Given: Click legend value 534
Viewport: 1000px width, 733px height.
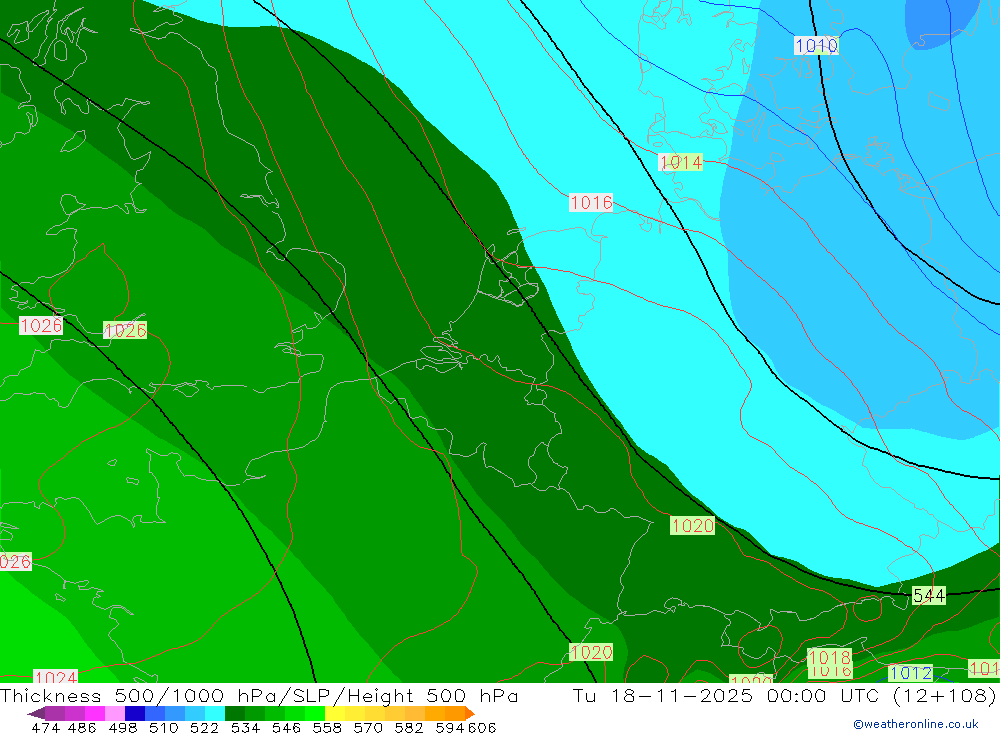Looking at the screenshot, I should point(245,727).
